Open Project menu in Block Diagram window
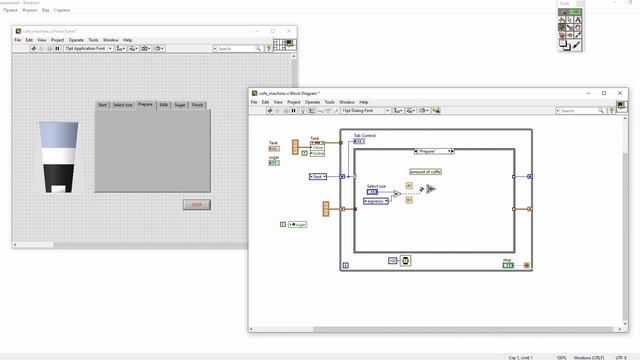 point(293,102)
